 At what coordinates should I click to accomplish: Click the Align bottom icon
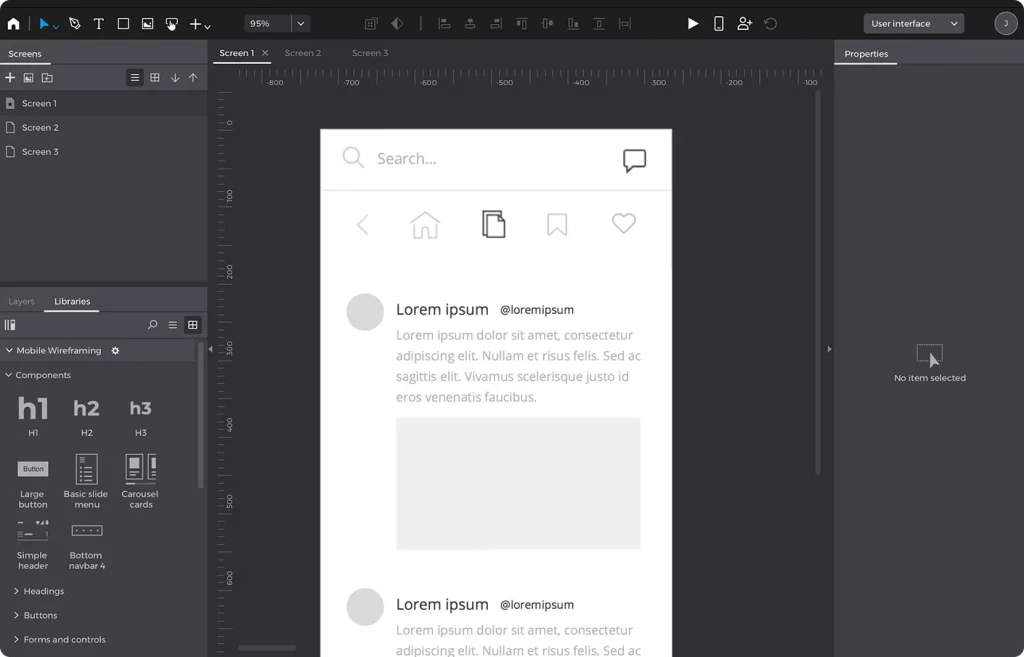coord(573,24)
